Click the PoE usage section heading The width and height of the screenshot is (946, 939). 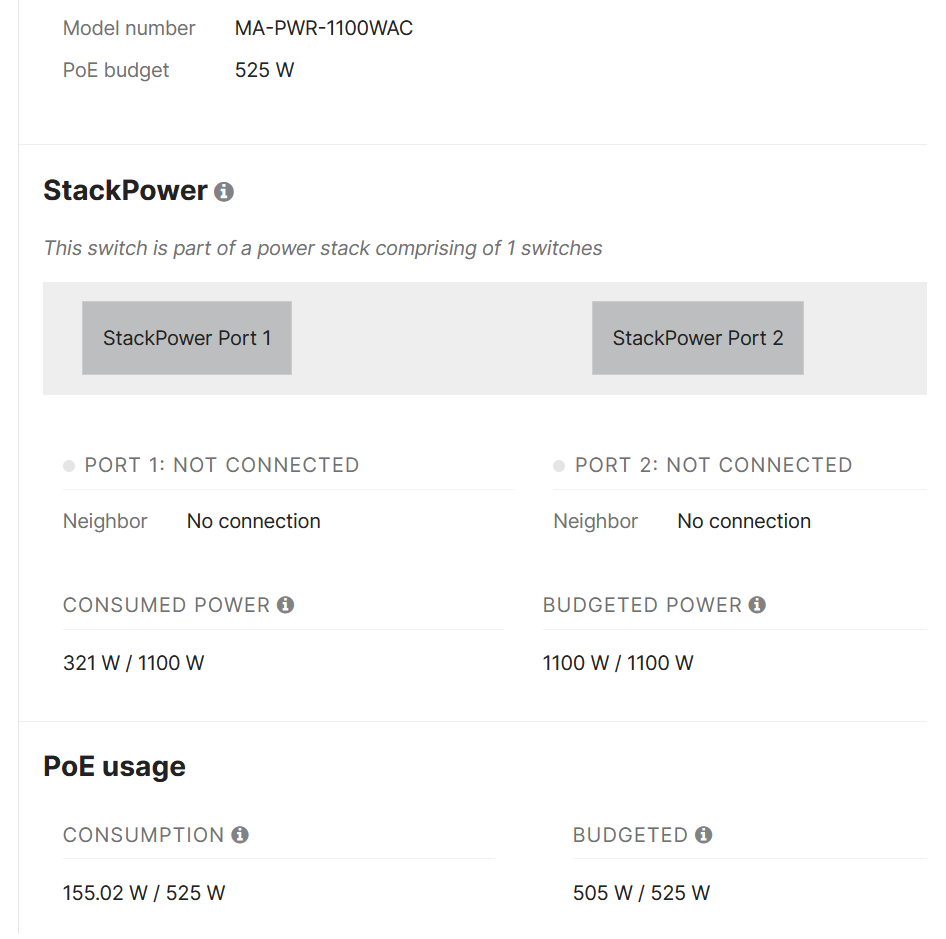(114, 767)
